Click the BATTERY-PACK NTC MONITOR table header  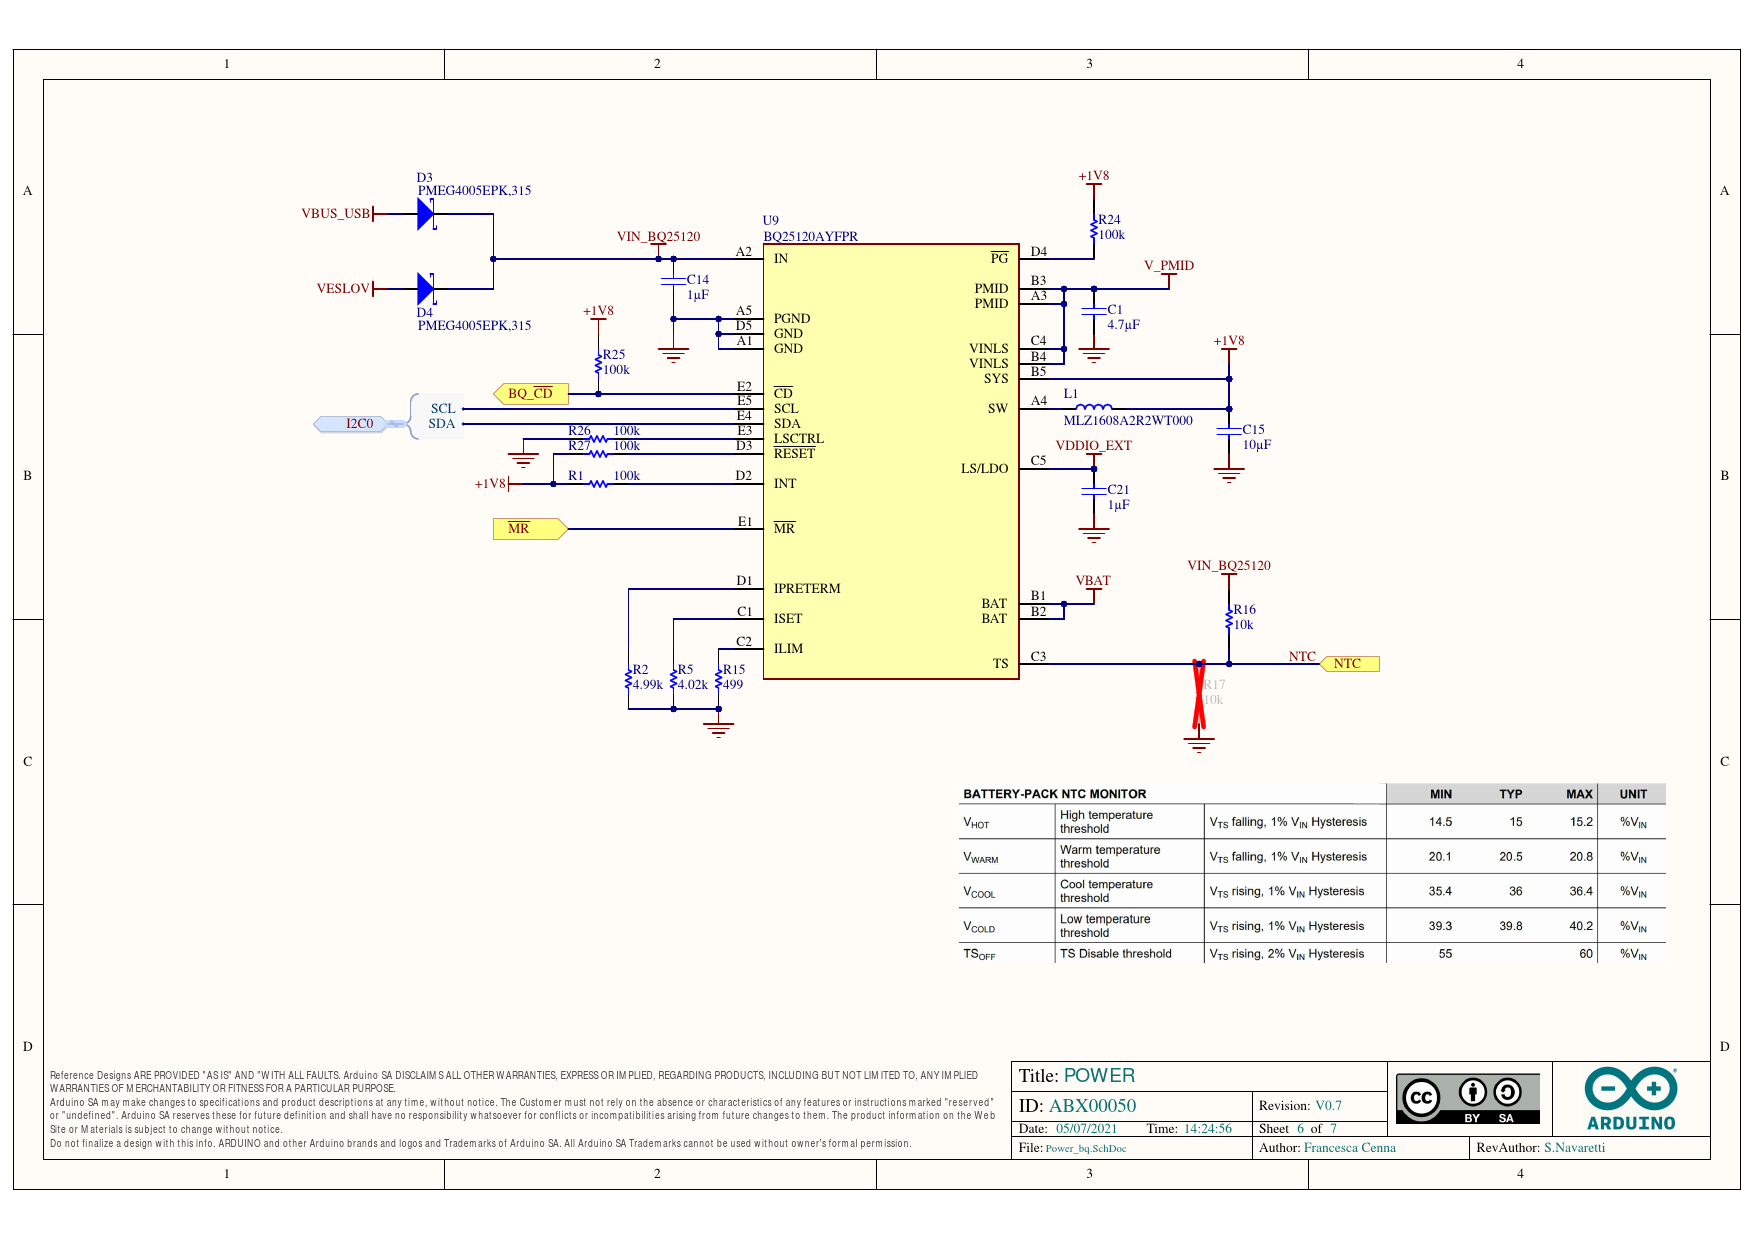[x=1054, y=794]
